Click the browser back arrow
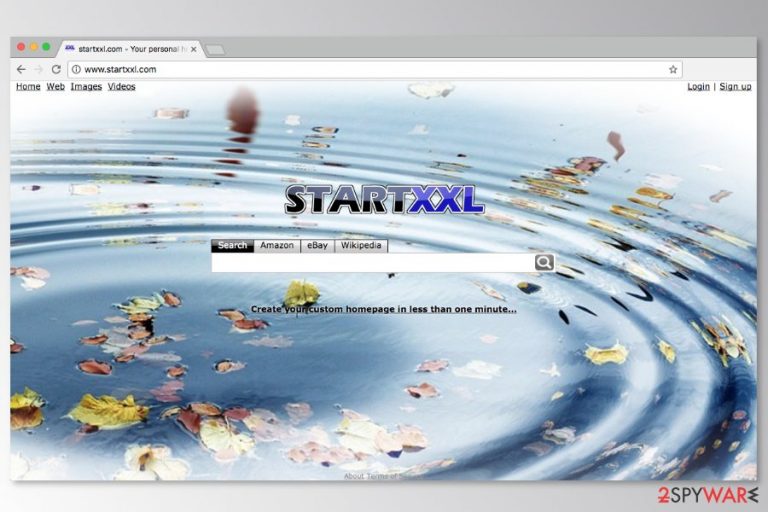Viewport: 768px width, 512px height. click(21, 70)
